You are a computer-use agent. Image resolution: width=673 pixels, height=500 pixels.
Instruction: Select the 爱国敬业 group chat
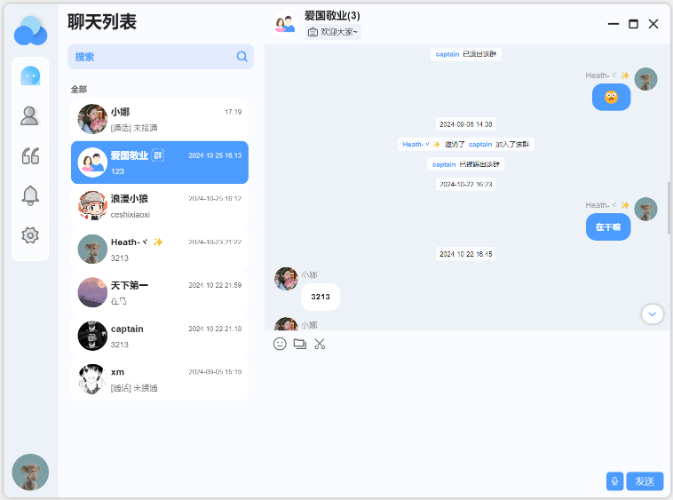pyautogui.click(x=160, y=163)
